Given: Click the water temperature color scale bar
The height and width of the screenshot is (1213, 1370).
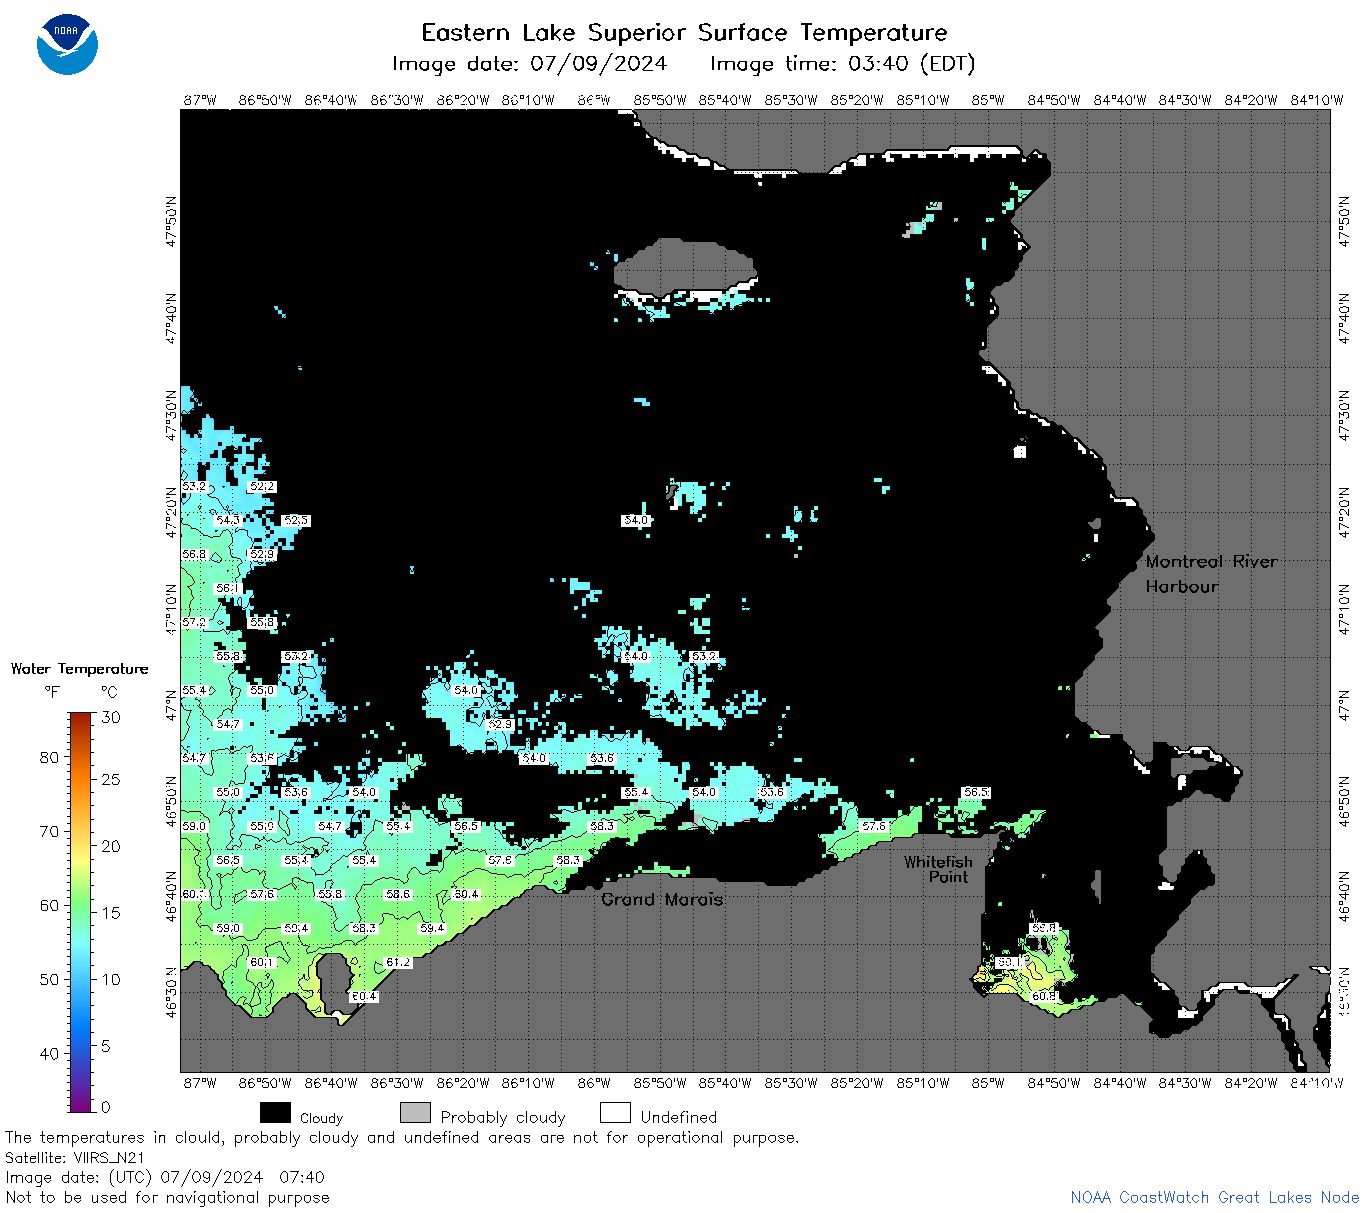Looking at the screenshot, I should pos(81,912).
